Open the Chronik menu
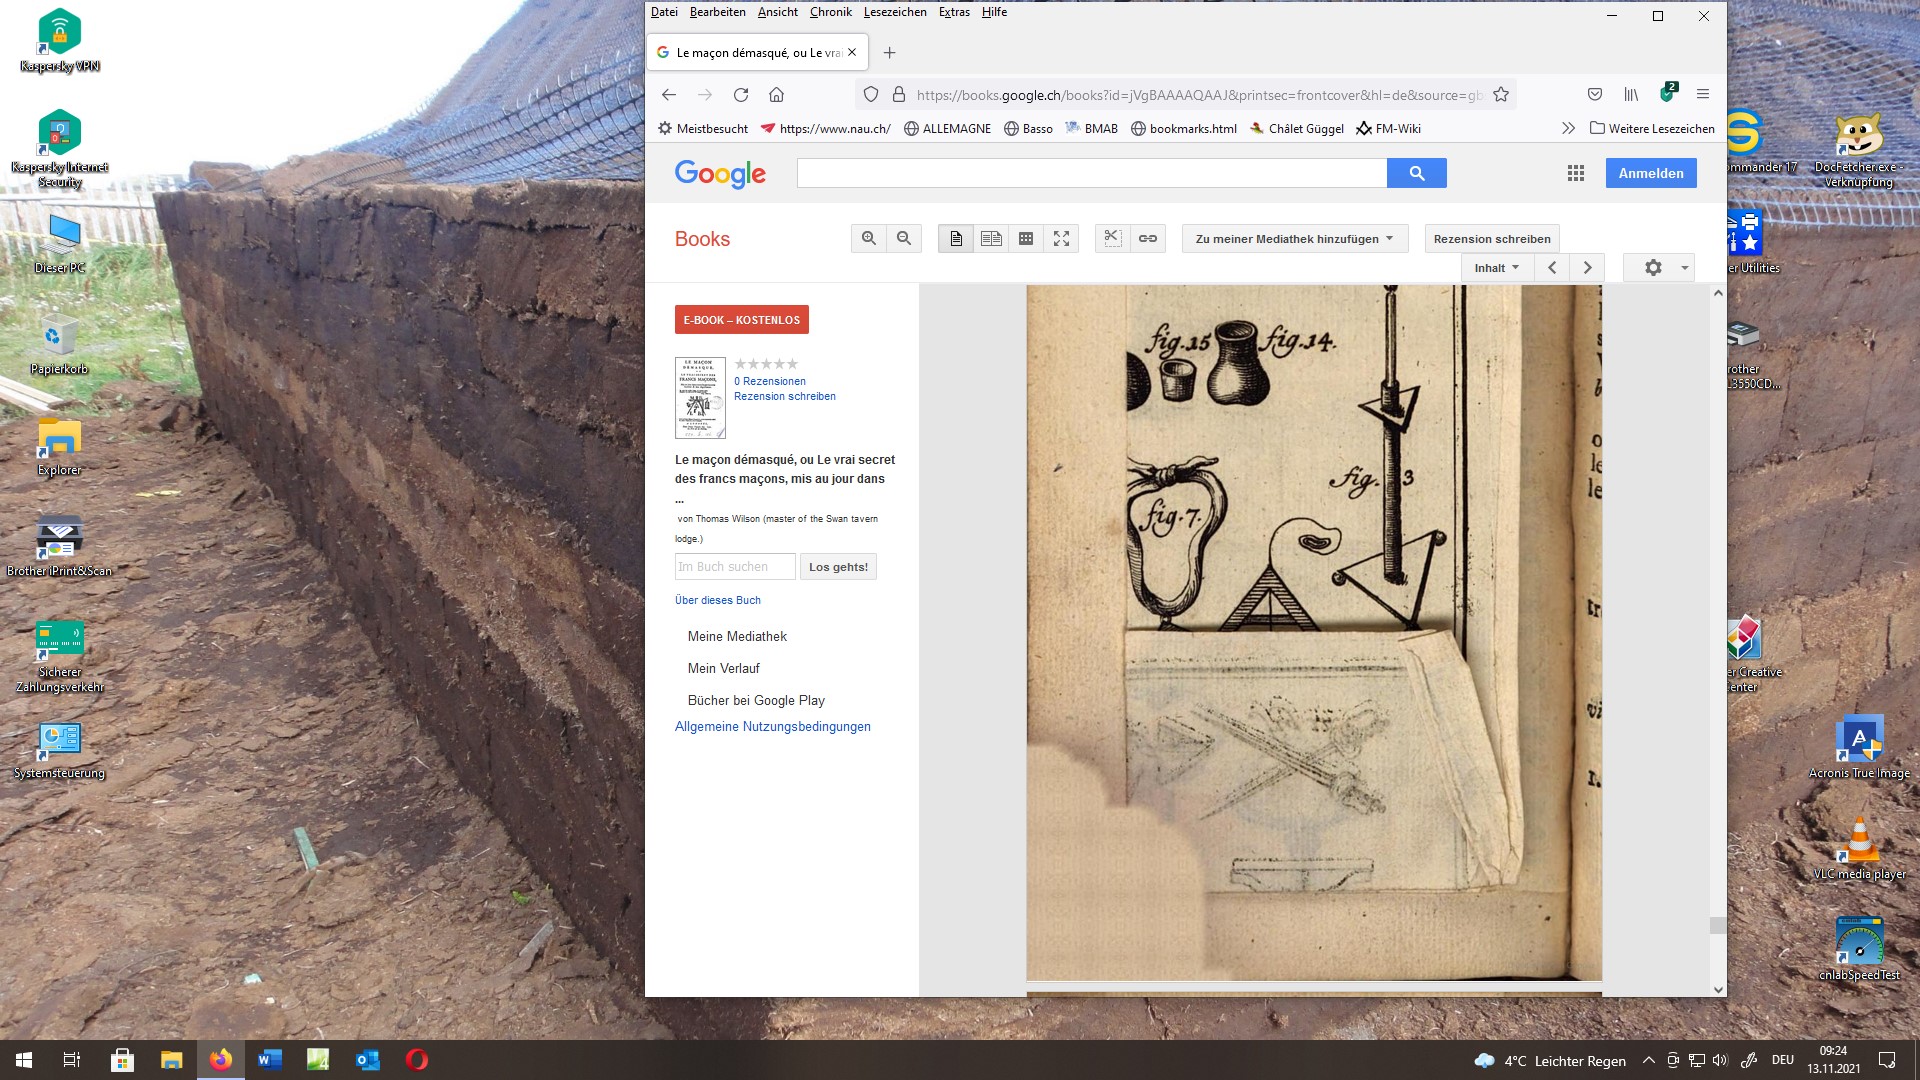 coord(830,12)
